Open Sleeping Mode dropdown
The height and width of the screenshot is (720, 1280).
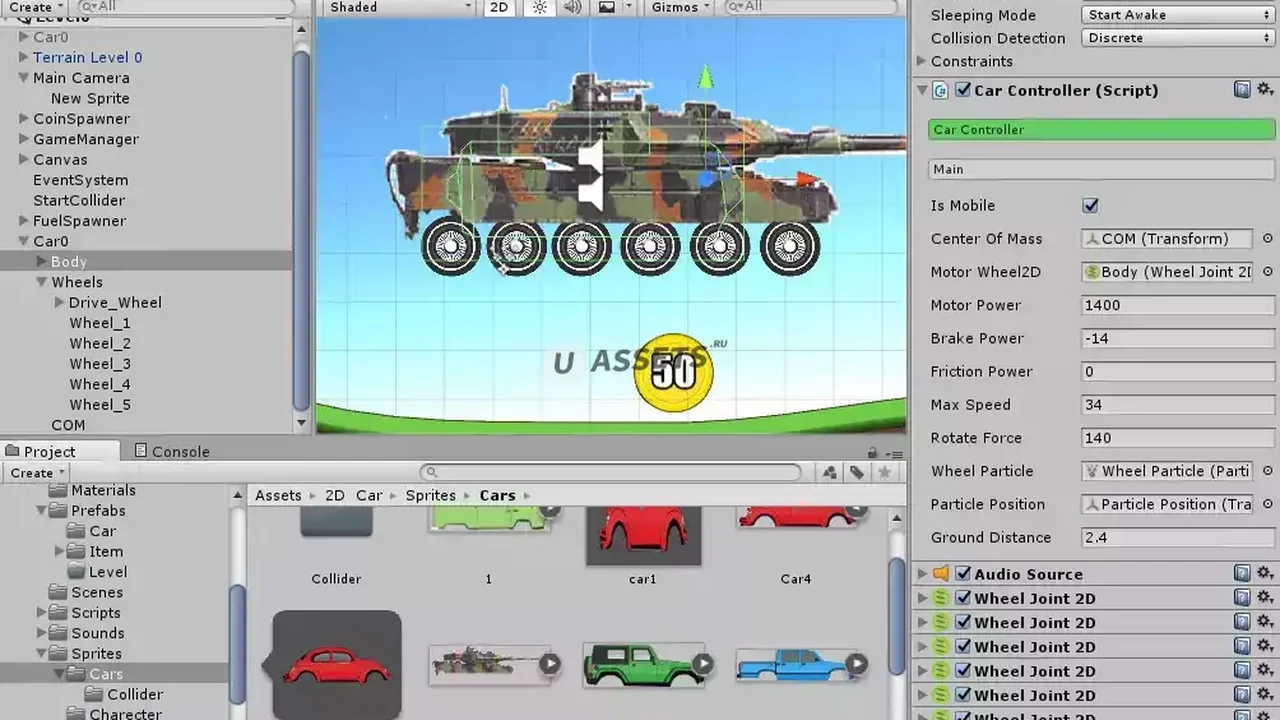(1178, 15)
